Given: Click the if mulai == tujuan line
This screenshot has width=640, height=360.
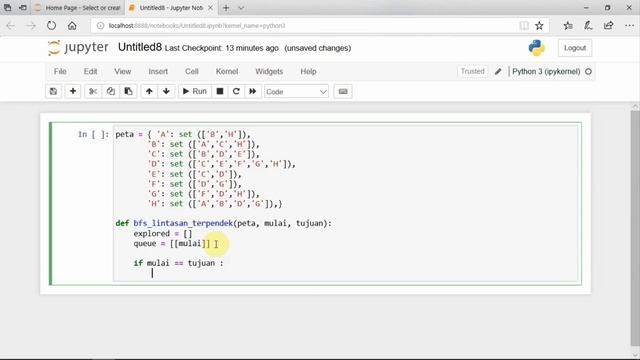Looking at the screenshot, I should 178,263.
